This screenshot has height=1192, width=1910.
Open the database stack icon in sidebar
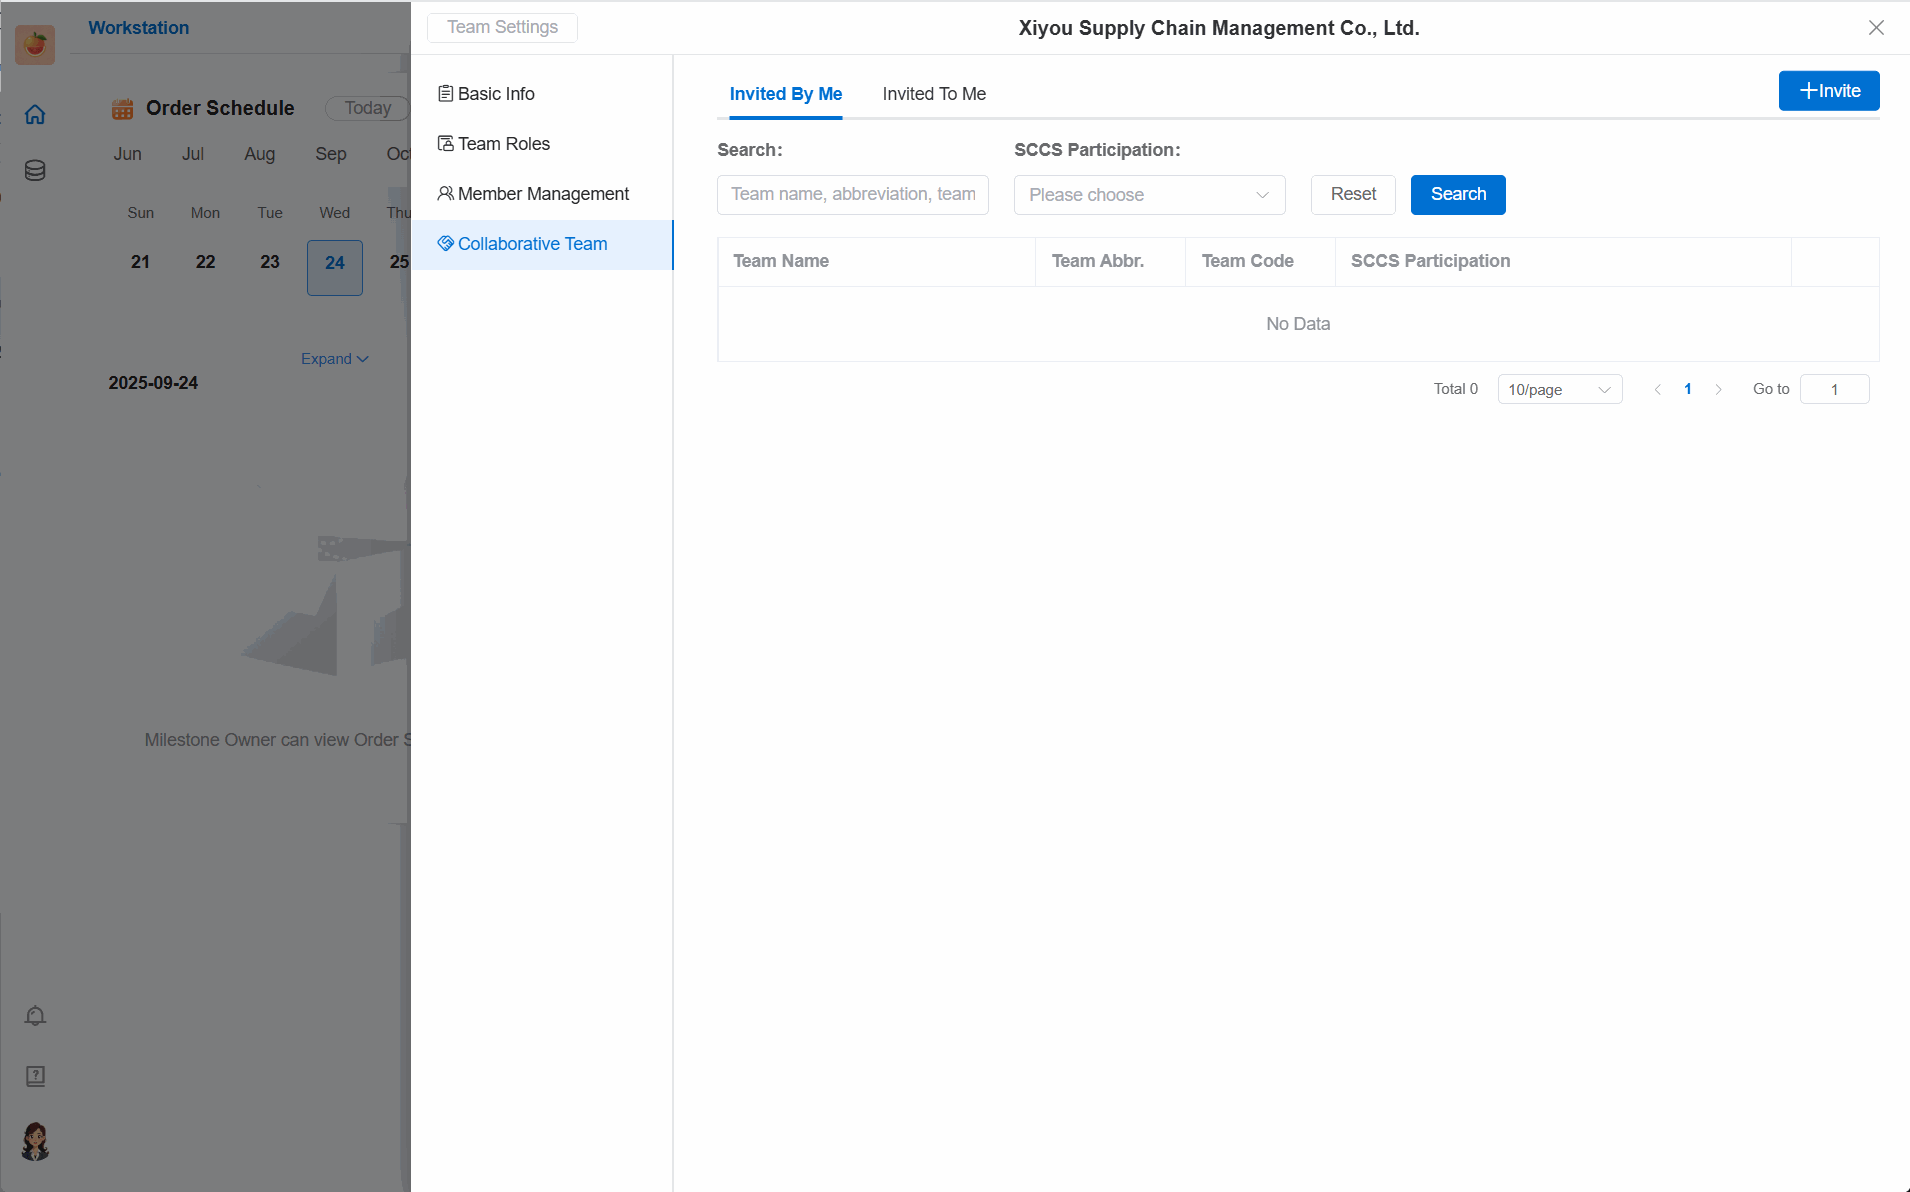pos(35,171)
